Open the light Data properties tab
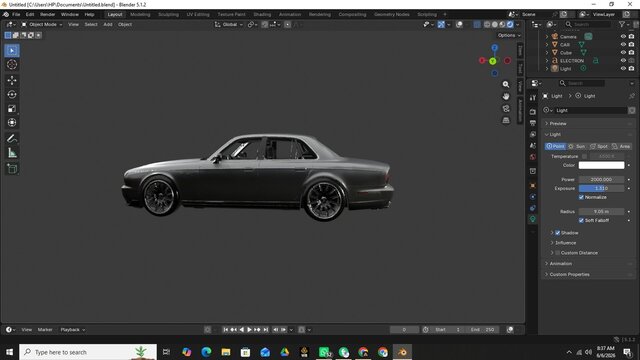 (533, 219)
